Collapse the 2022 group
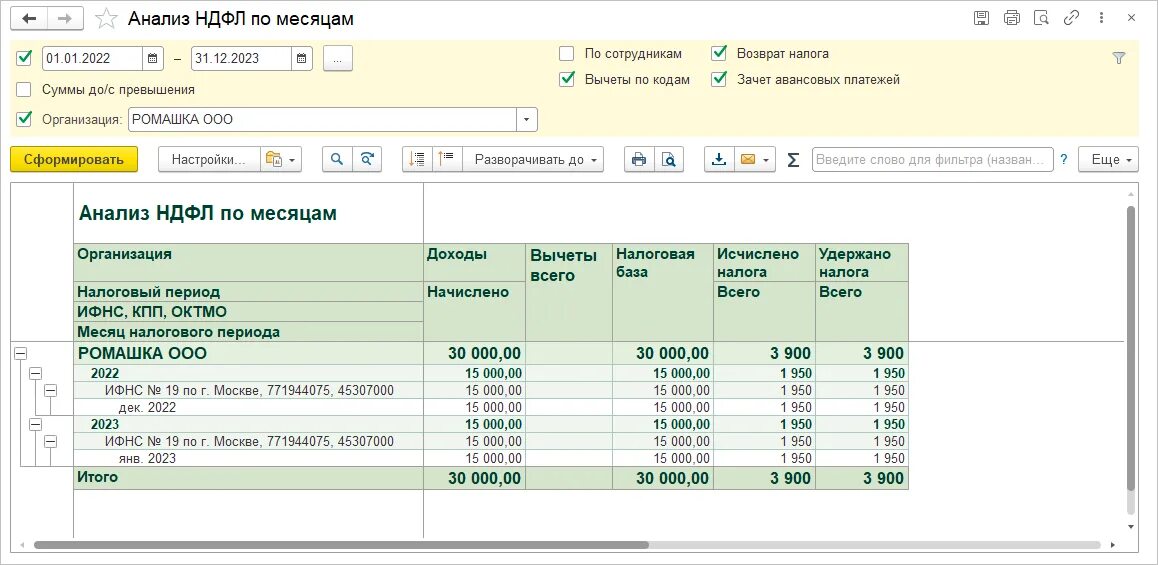 (35, 374)
